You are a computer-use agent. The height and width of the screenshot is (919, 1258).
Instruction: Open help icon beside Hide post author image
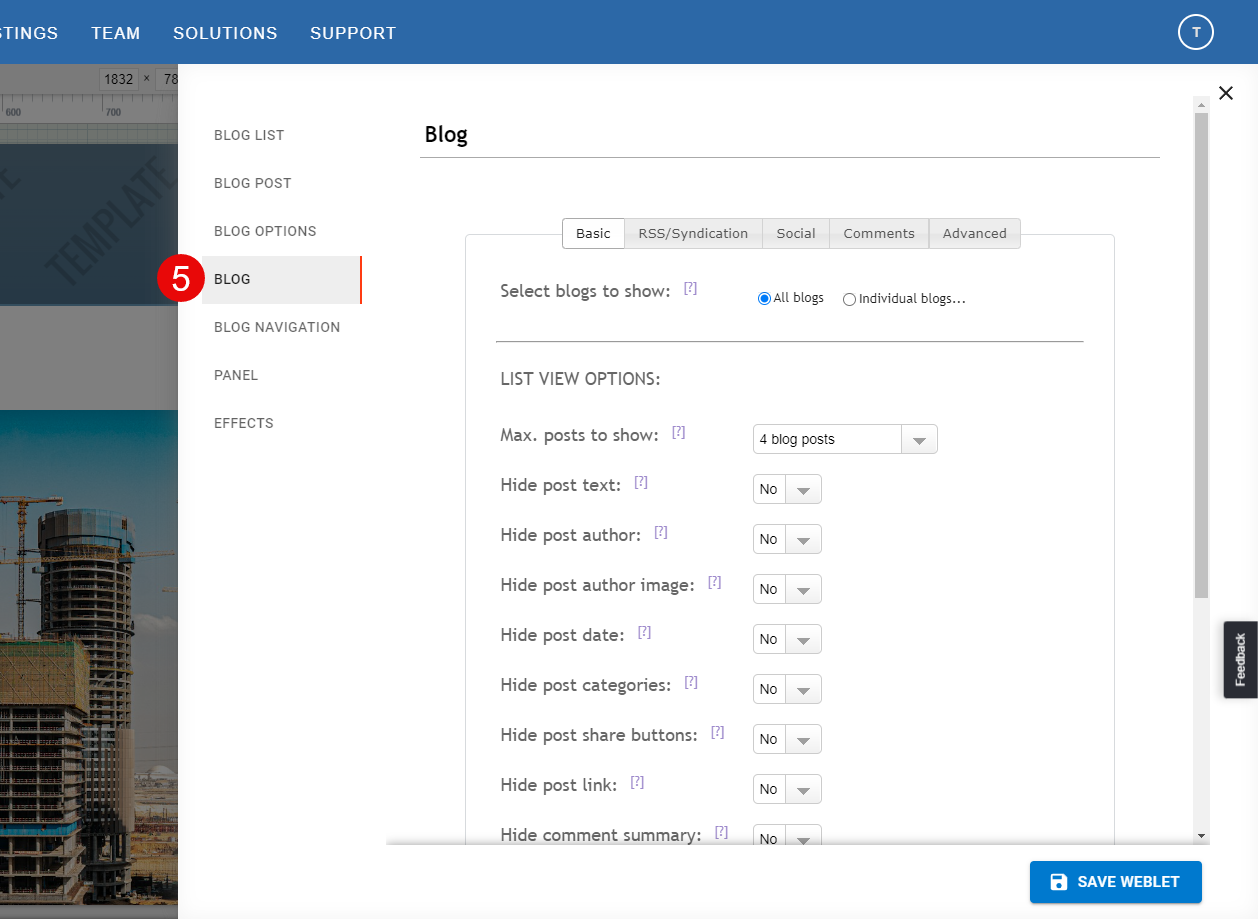(x=714, y=582)
